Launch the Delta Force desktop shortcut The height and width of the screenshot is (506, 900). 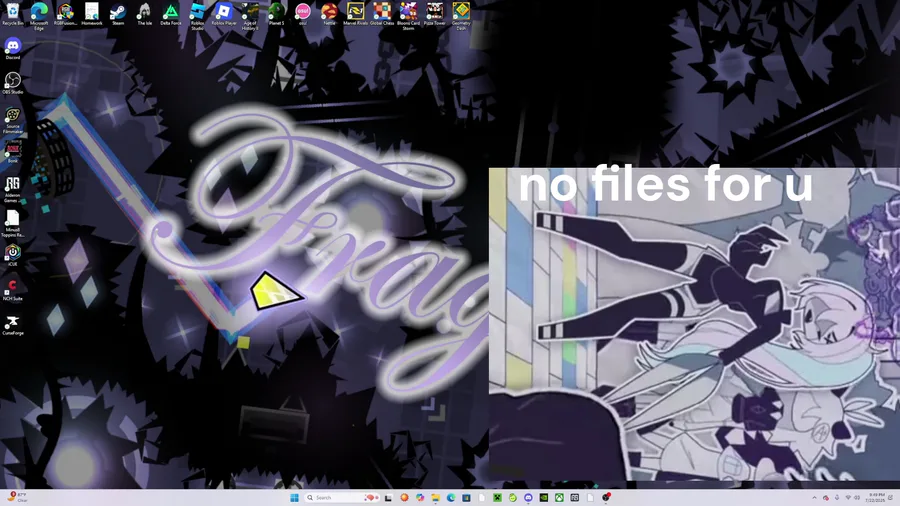click(x=171, y=13)
